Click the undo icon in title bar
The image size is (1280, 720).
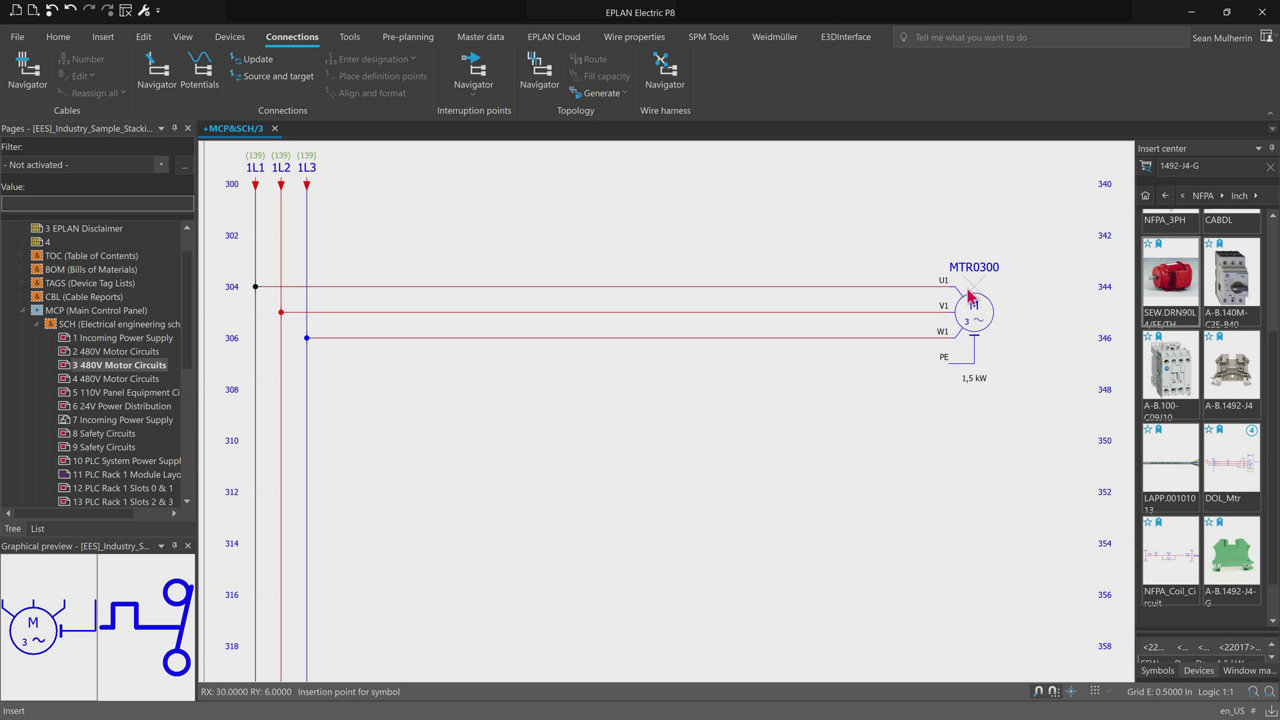pyautogui.click(x=70, y=11)
